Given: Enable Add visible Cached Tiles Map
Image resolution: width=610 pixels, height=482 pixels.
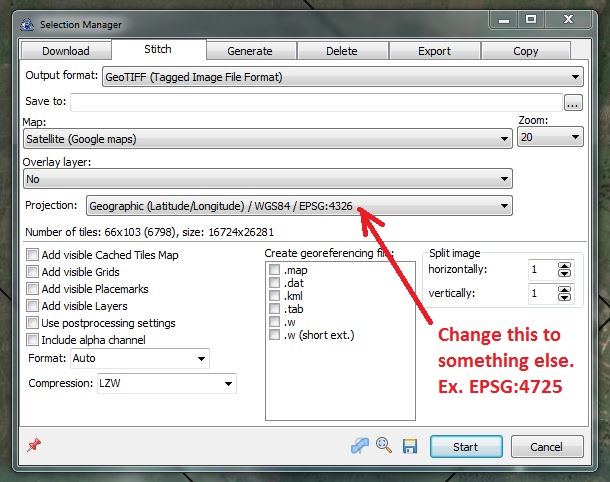Looking at the screenshot, I should (x=34, y=255).
